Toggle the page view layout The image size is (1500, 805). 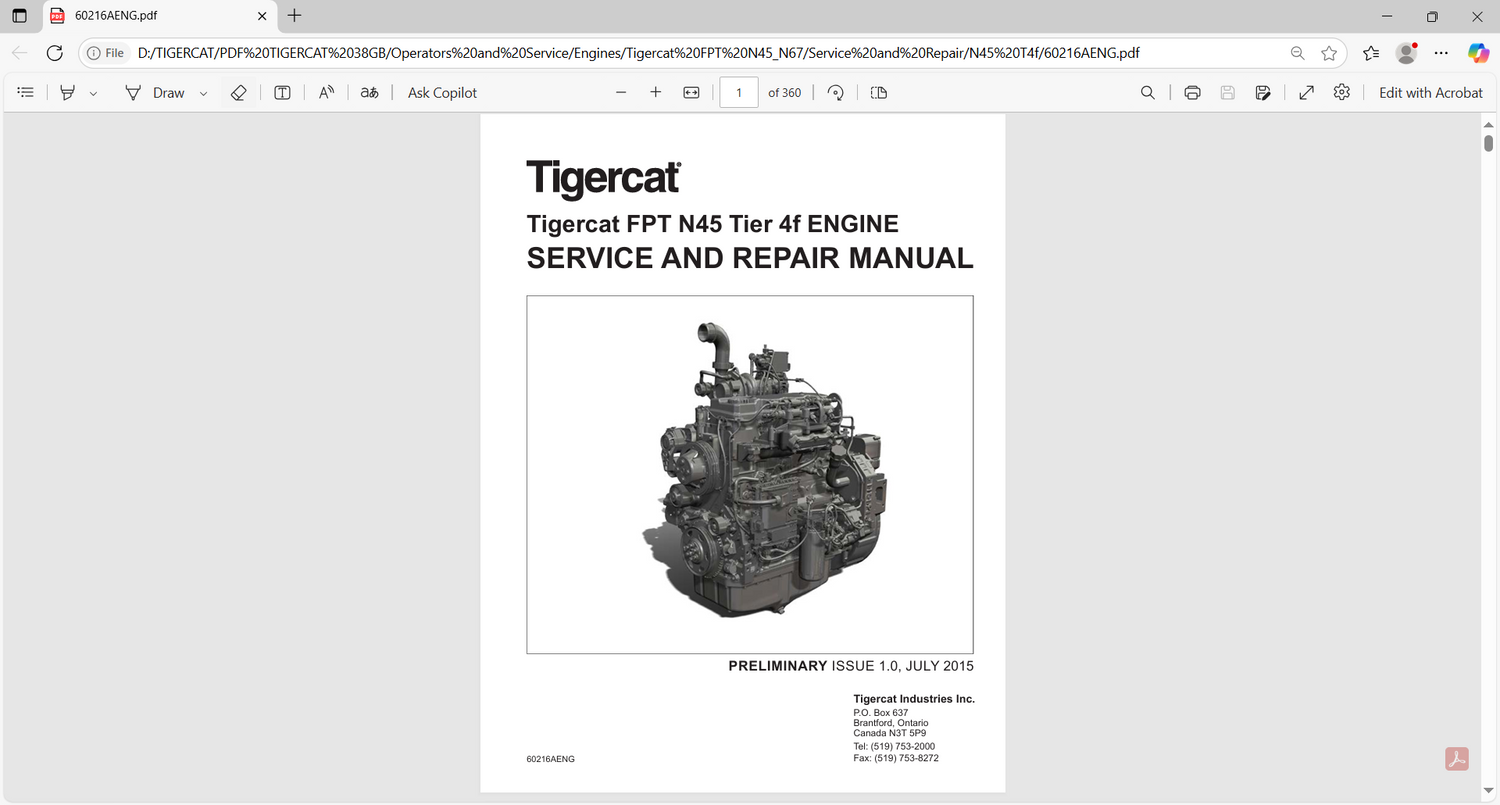coord(879,92)
